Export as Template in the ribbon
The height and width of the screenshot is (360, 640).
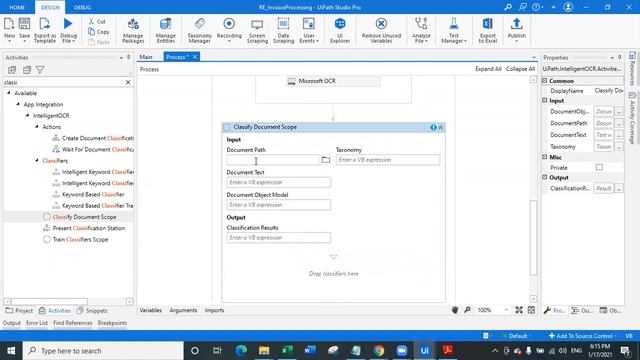pyautogui.click(x=45, y=29)
